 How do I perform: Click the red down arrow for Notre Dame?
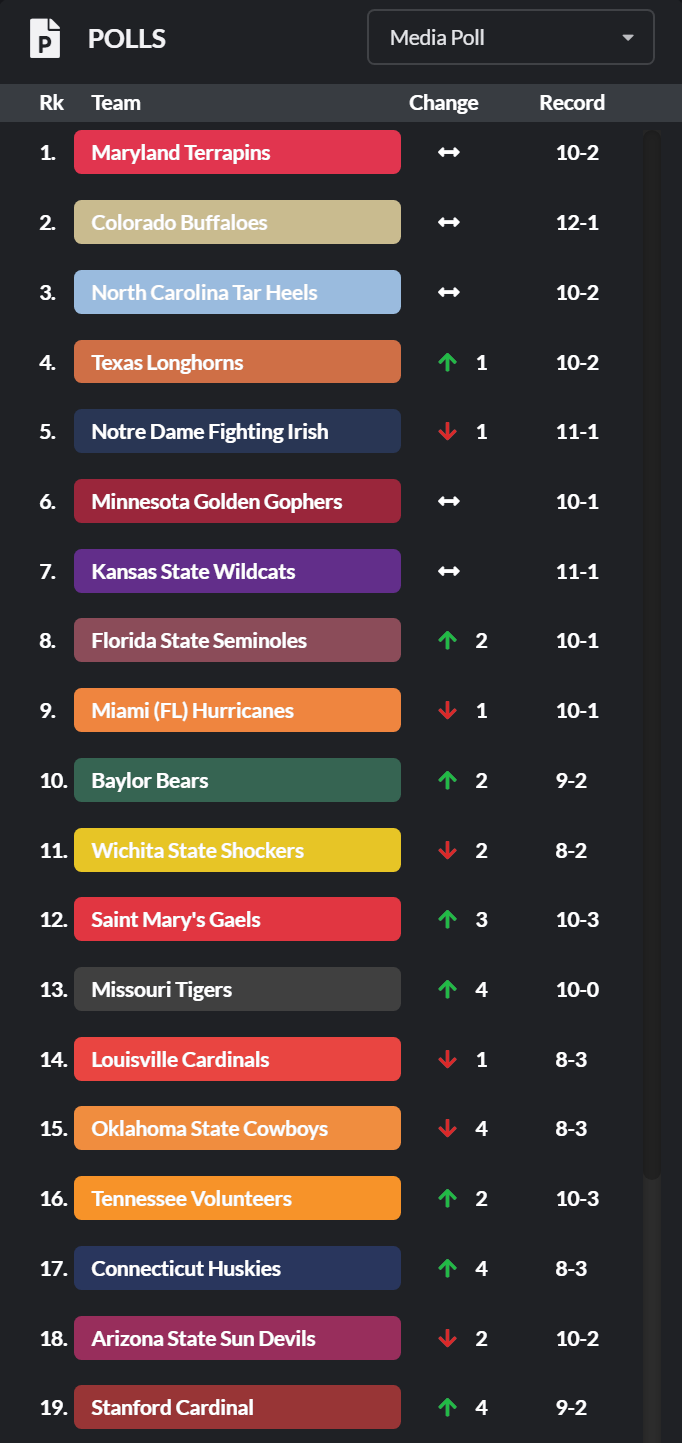[x=448, y=432]
